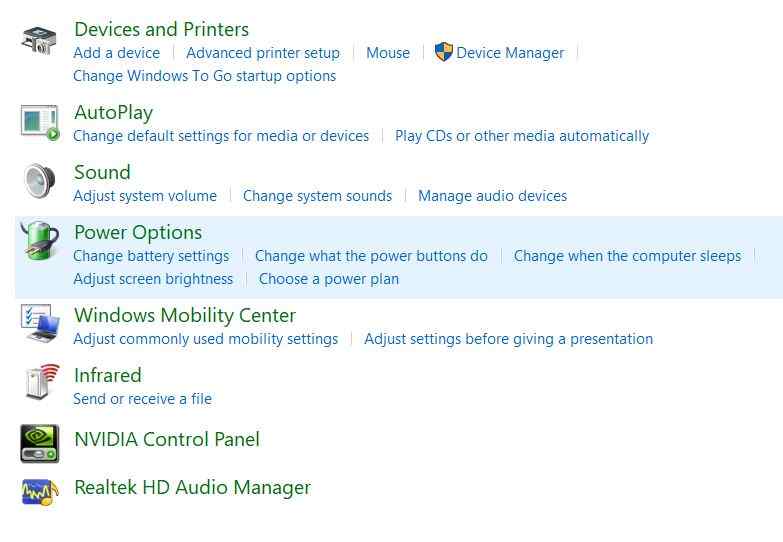
Task: Click the NVIDIA Control Panel icon
Action: 40,442
